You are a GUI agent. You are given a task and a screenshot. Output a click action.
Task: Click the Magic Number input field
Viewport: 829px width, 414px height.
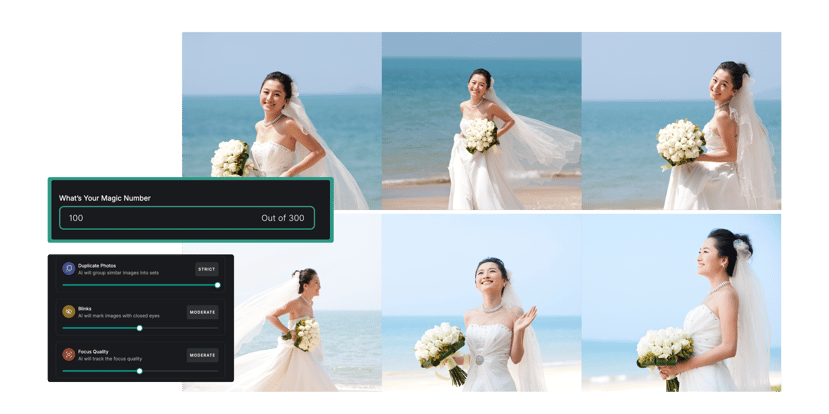click(187, 218)
